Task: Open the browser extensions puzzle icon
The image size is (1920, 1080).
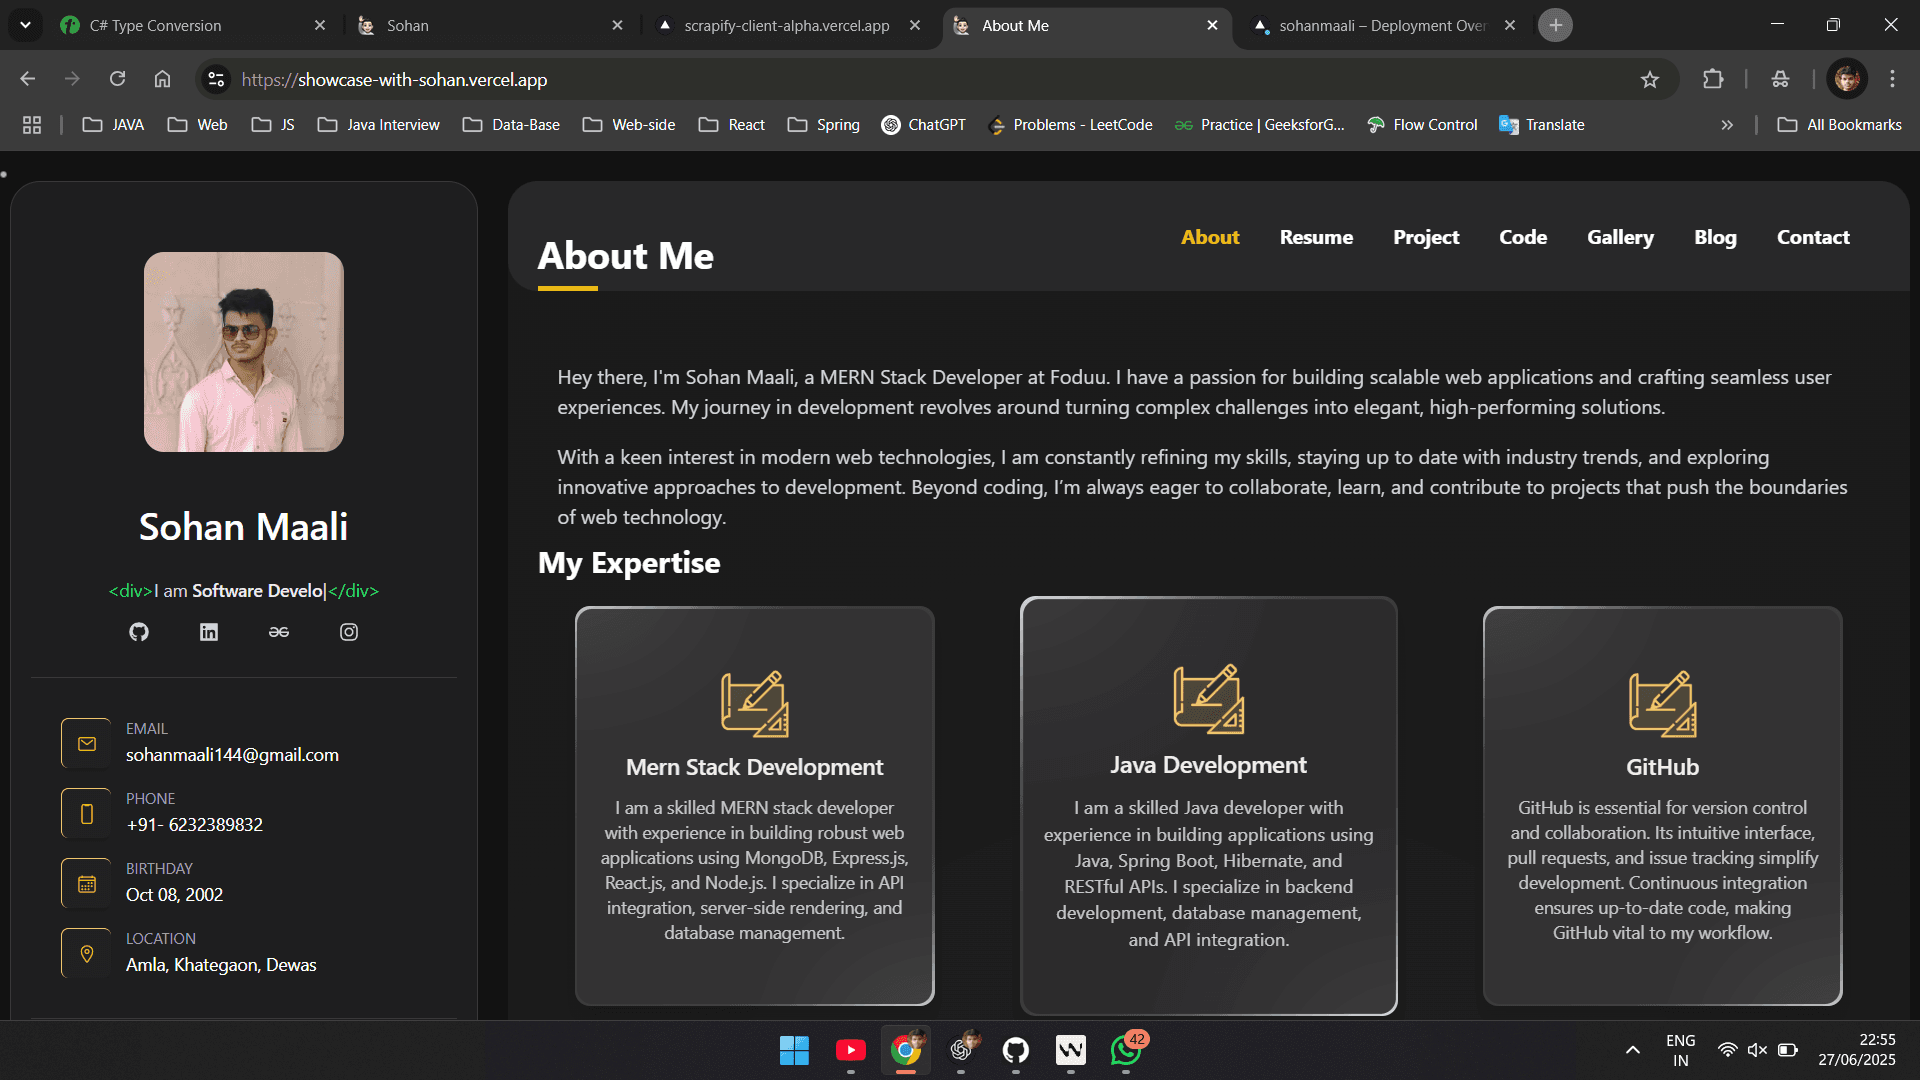Action: click(x=1714, y=79)
